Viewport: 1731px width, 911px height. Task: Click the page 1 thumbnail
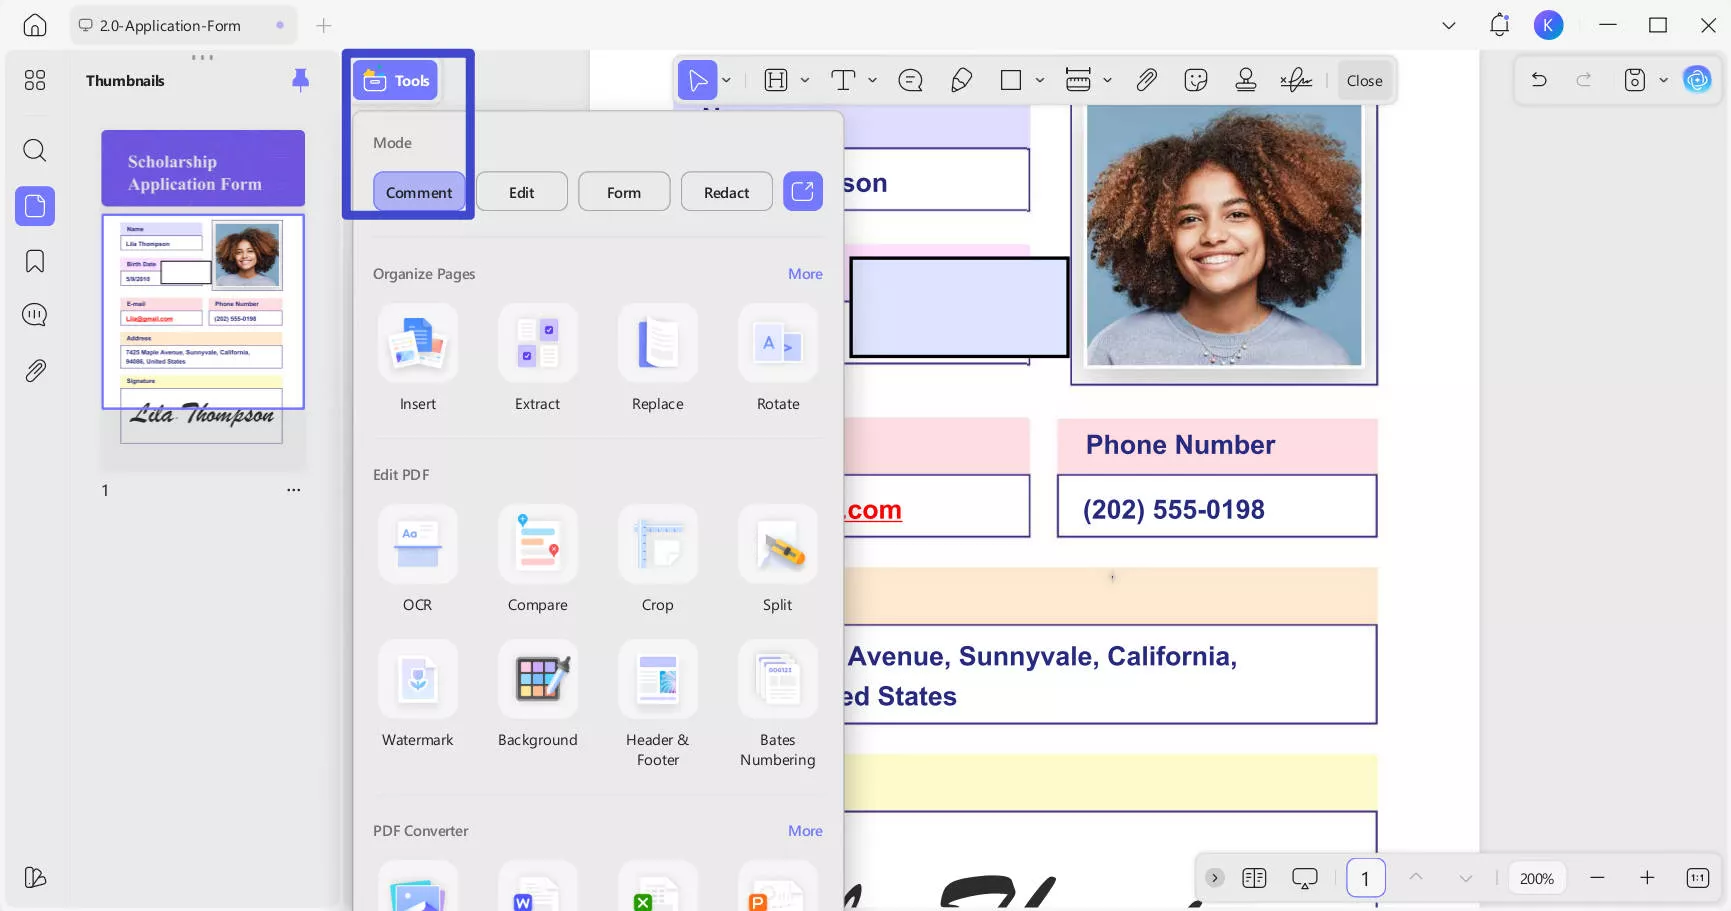pos(202,311)
